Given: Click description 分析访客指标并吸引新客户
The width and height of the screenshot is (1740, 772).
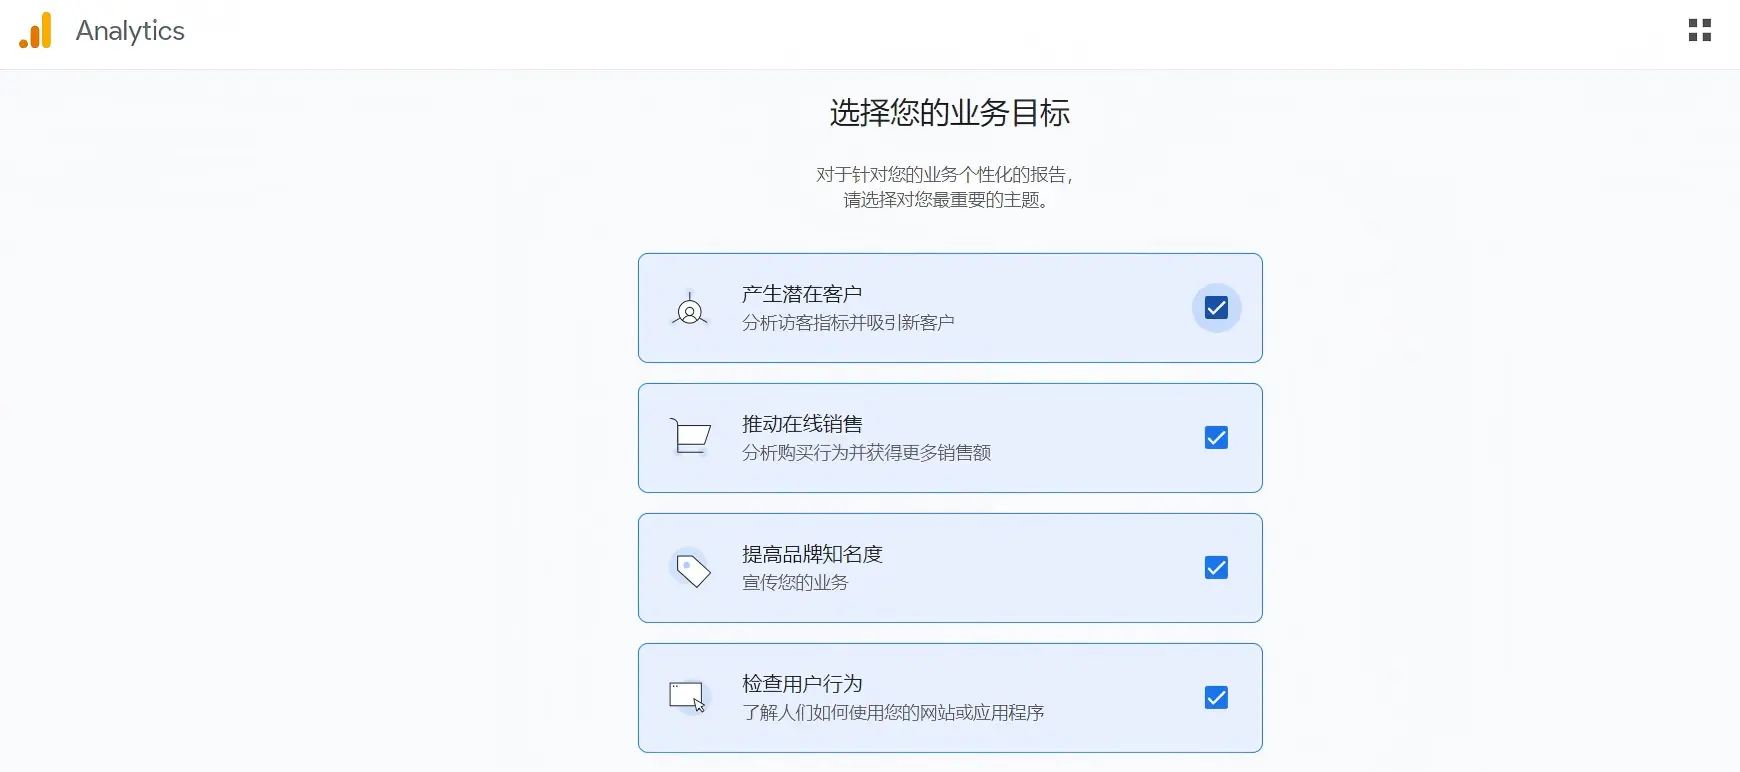Looking at the screenshot, I should coord(848,323).
